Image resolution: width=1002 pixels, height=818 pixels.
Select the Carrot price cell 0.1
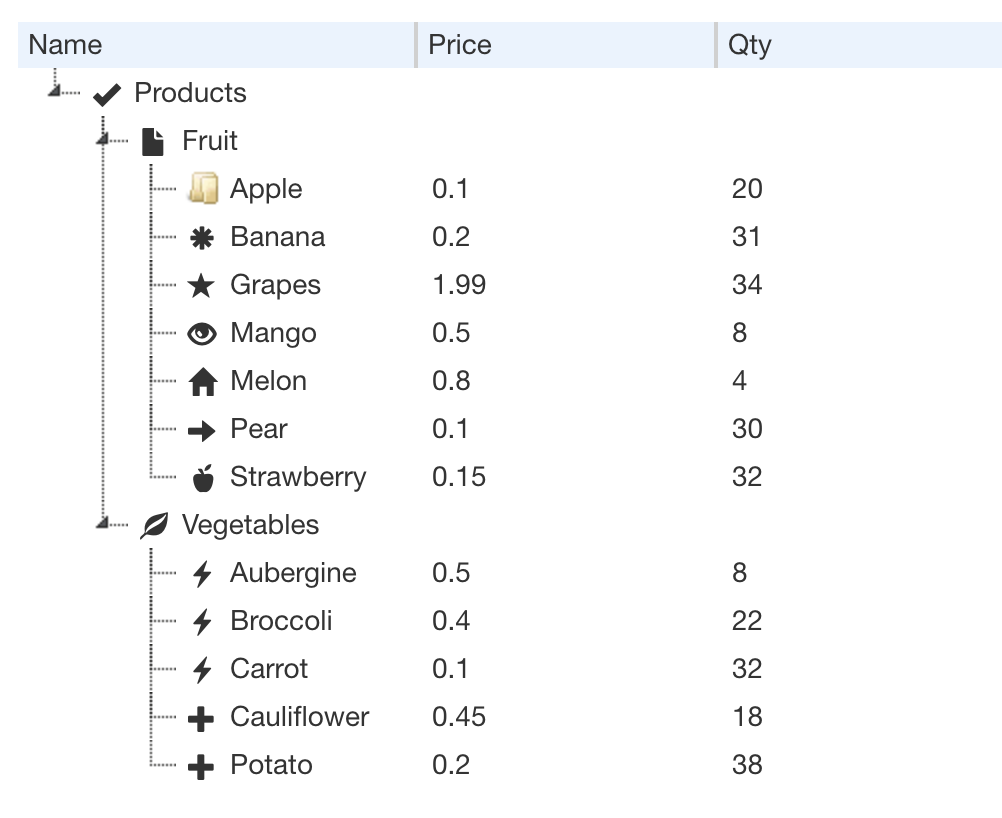pos(451,669)
